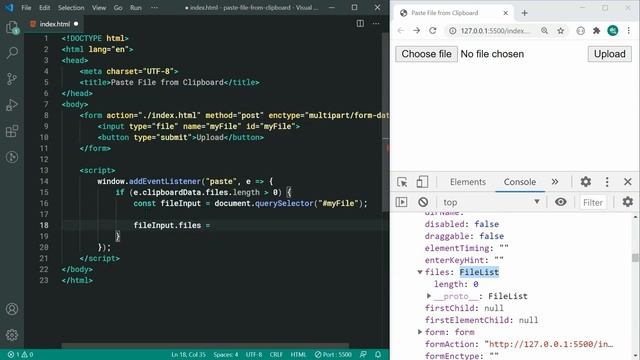
Task: Open Chrome profile avatar
Action: click(x=613, y=31)
